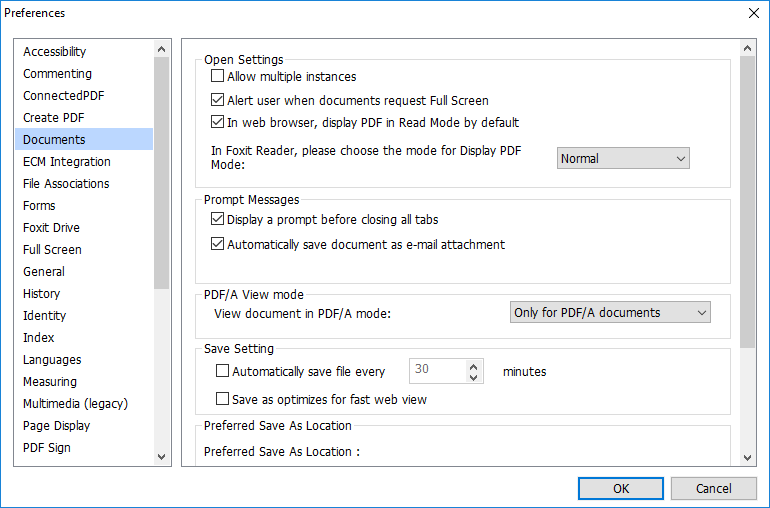Go to PDF Sign preferences category

[x=47, y=448]
